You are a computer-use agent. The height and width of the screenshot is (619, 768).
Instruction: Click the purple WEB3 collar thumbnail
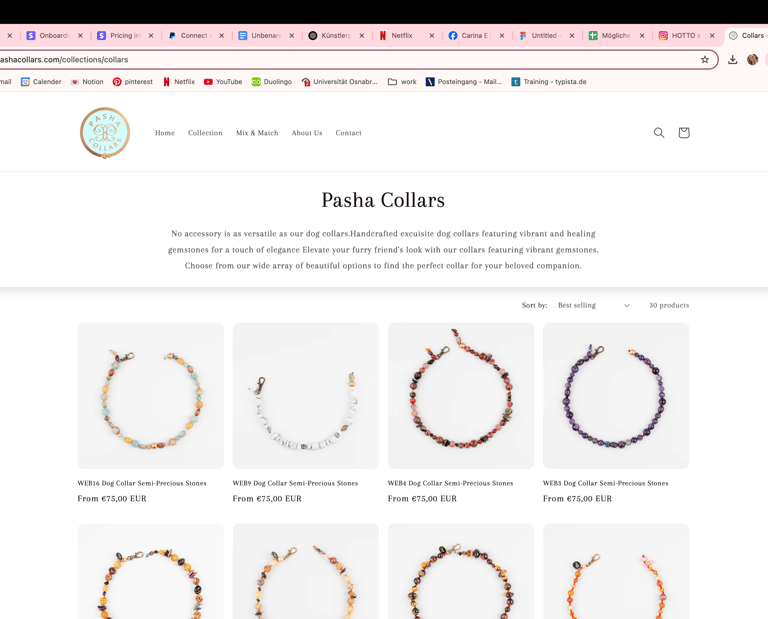[616, 396]
